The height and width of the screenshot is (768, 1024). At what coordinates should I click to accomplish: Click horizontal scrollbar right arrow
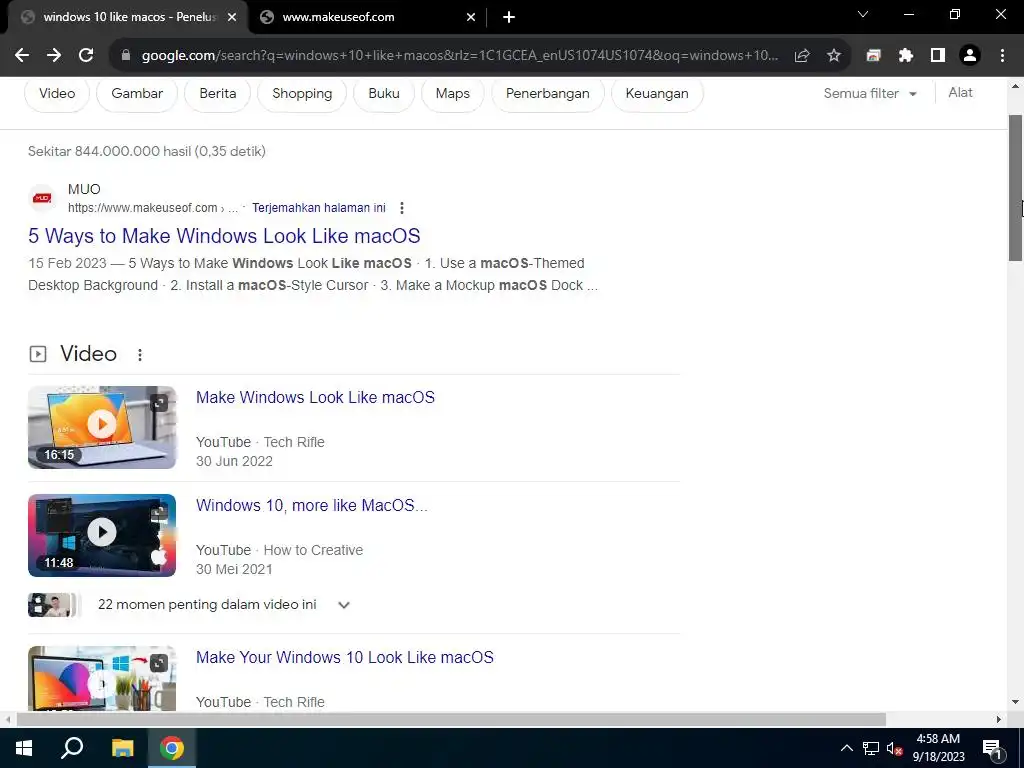(x=998, y=719)
